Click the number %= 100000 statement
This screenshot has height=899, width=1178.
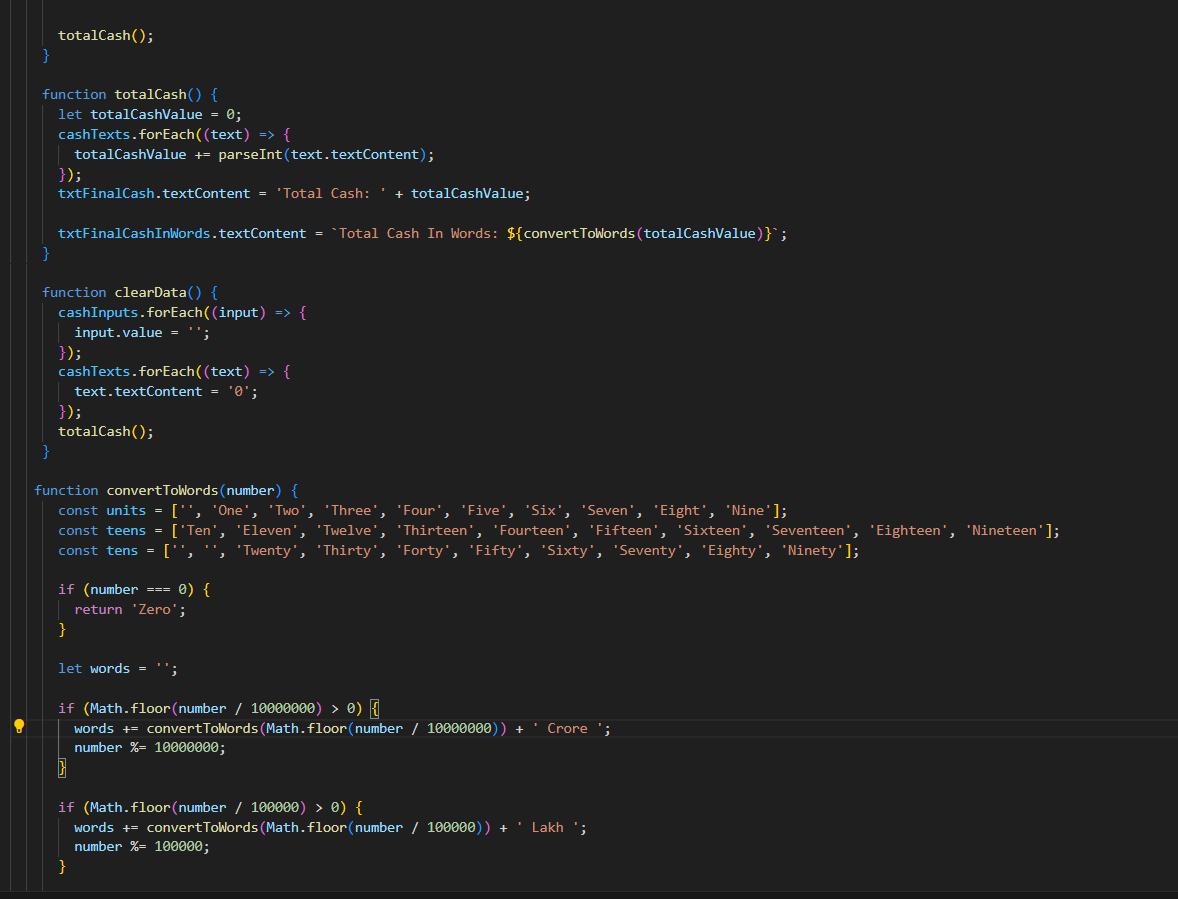142,846
